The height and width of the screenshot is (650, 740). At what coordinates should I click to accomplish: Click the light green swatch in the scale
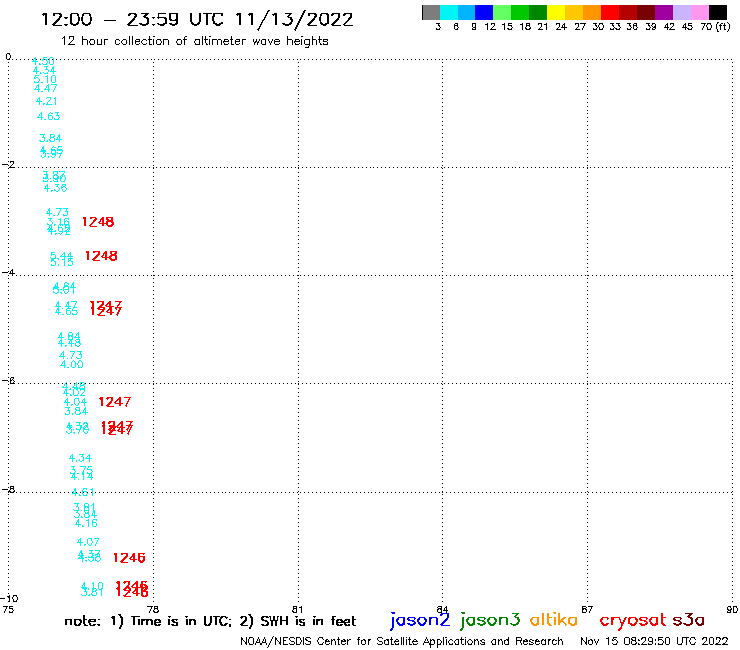[x=502, y=12]
